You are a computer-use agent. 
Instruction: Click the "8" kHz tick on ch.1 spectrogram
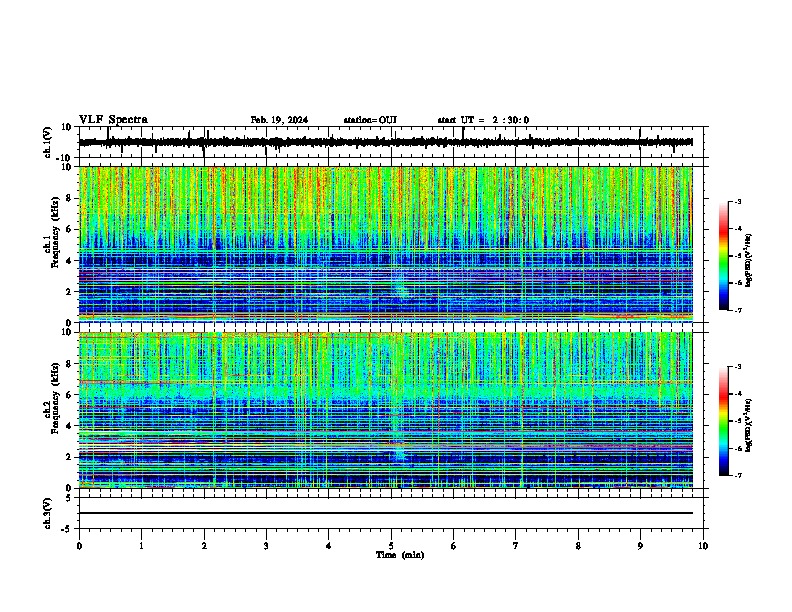click(69, 198)
